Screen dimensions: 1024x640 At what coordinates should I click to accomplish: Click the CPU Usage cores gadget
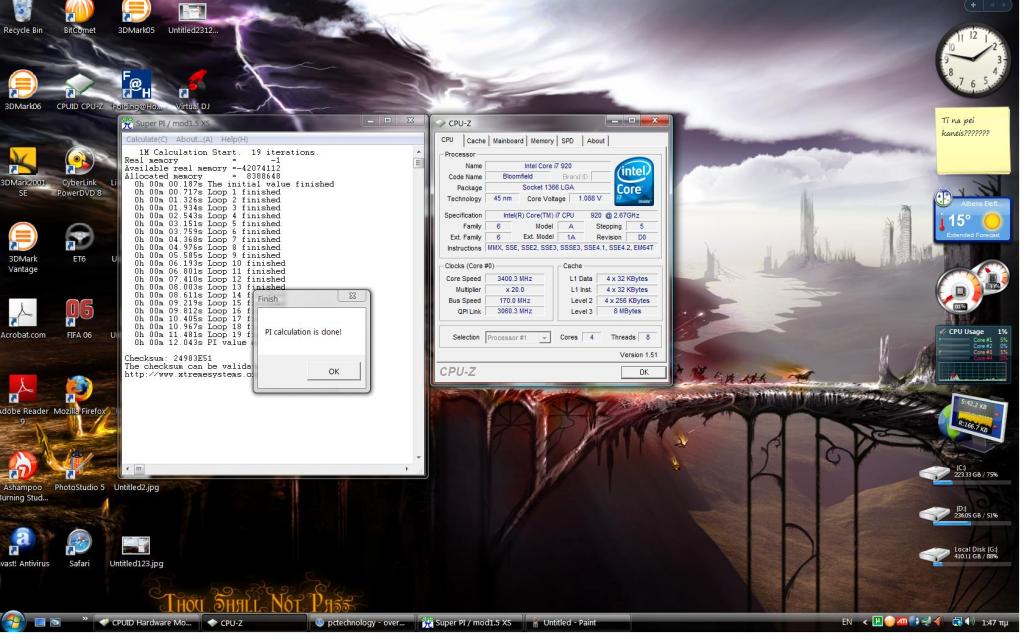click(973, 354)
